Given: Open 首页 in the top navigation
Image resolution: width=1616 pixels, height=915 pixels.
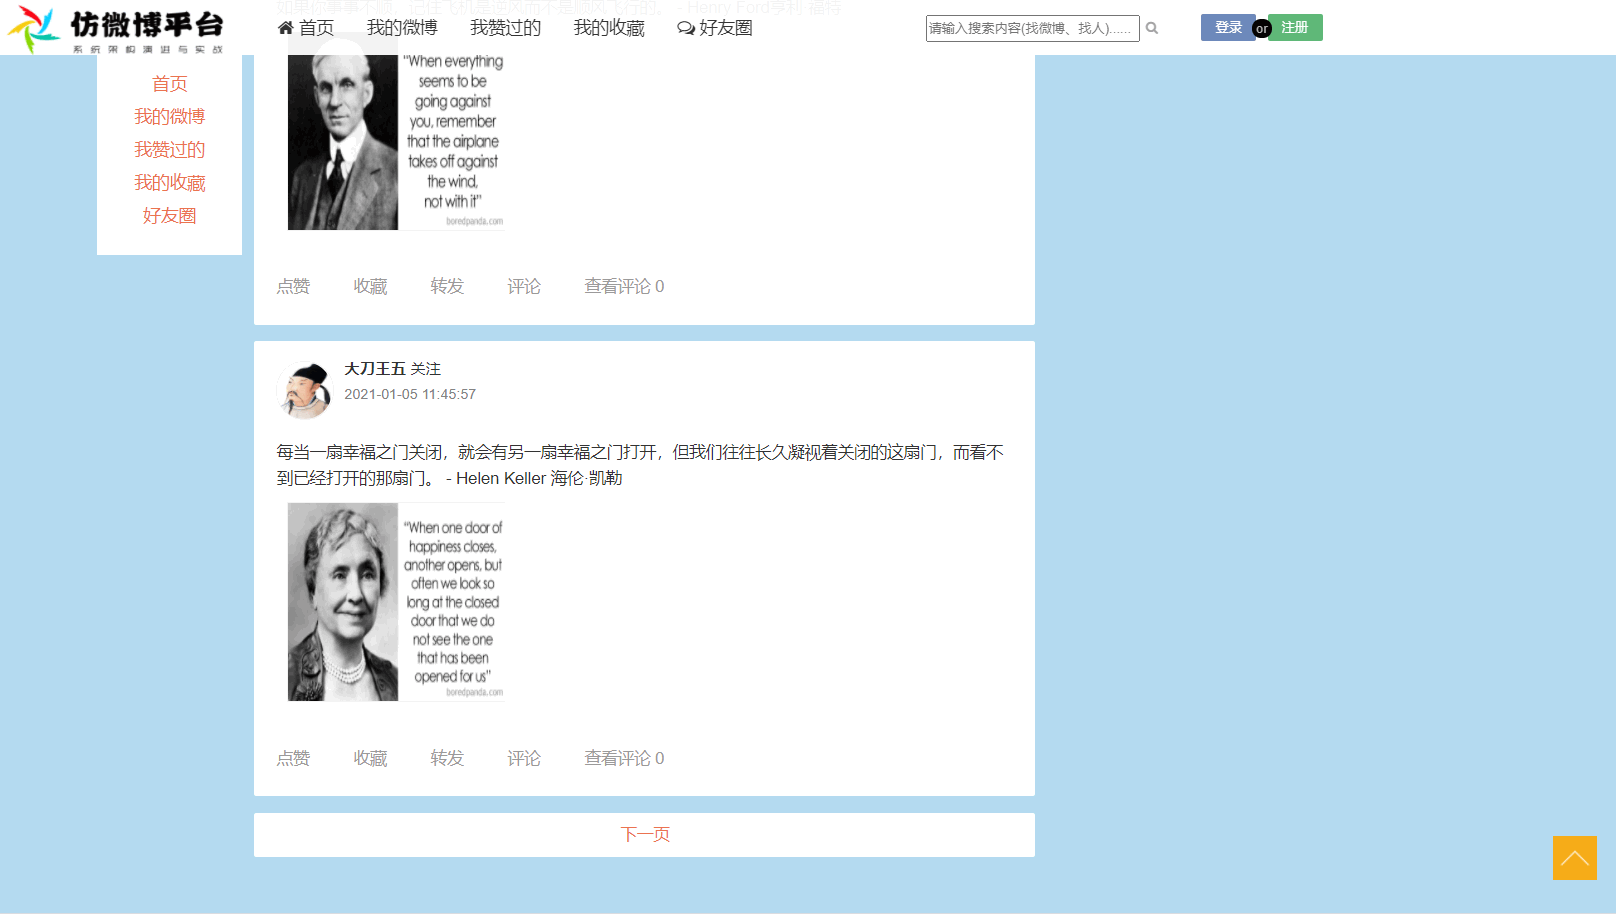Looking at the screenshot, I should [306, 28].
